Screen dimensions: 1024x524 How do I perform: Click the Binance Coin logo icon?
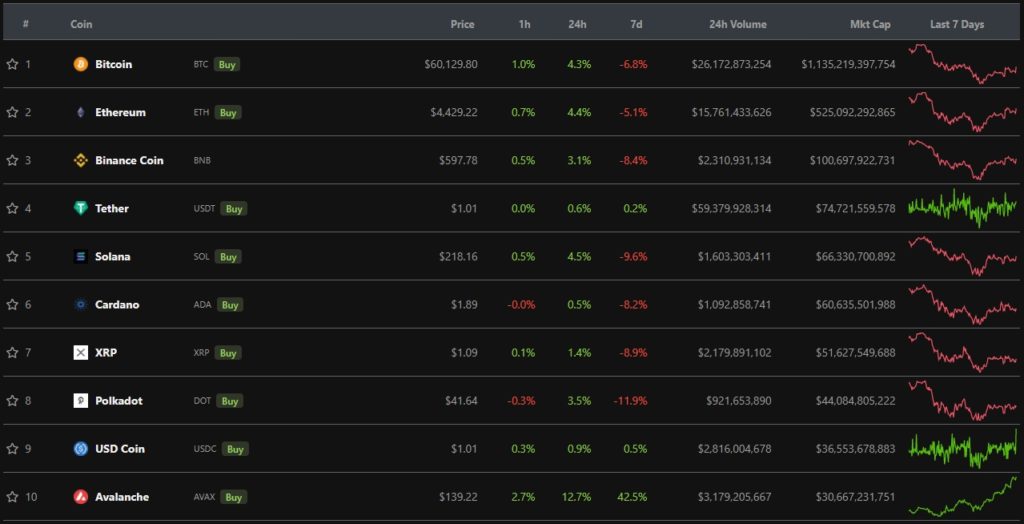(81, 160)
